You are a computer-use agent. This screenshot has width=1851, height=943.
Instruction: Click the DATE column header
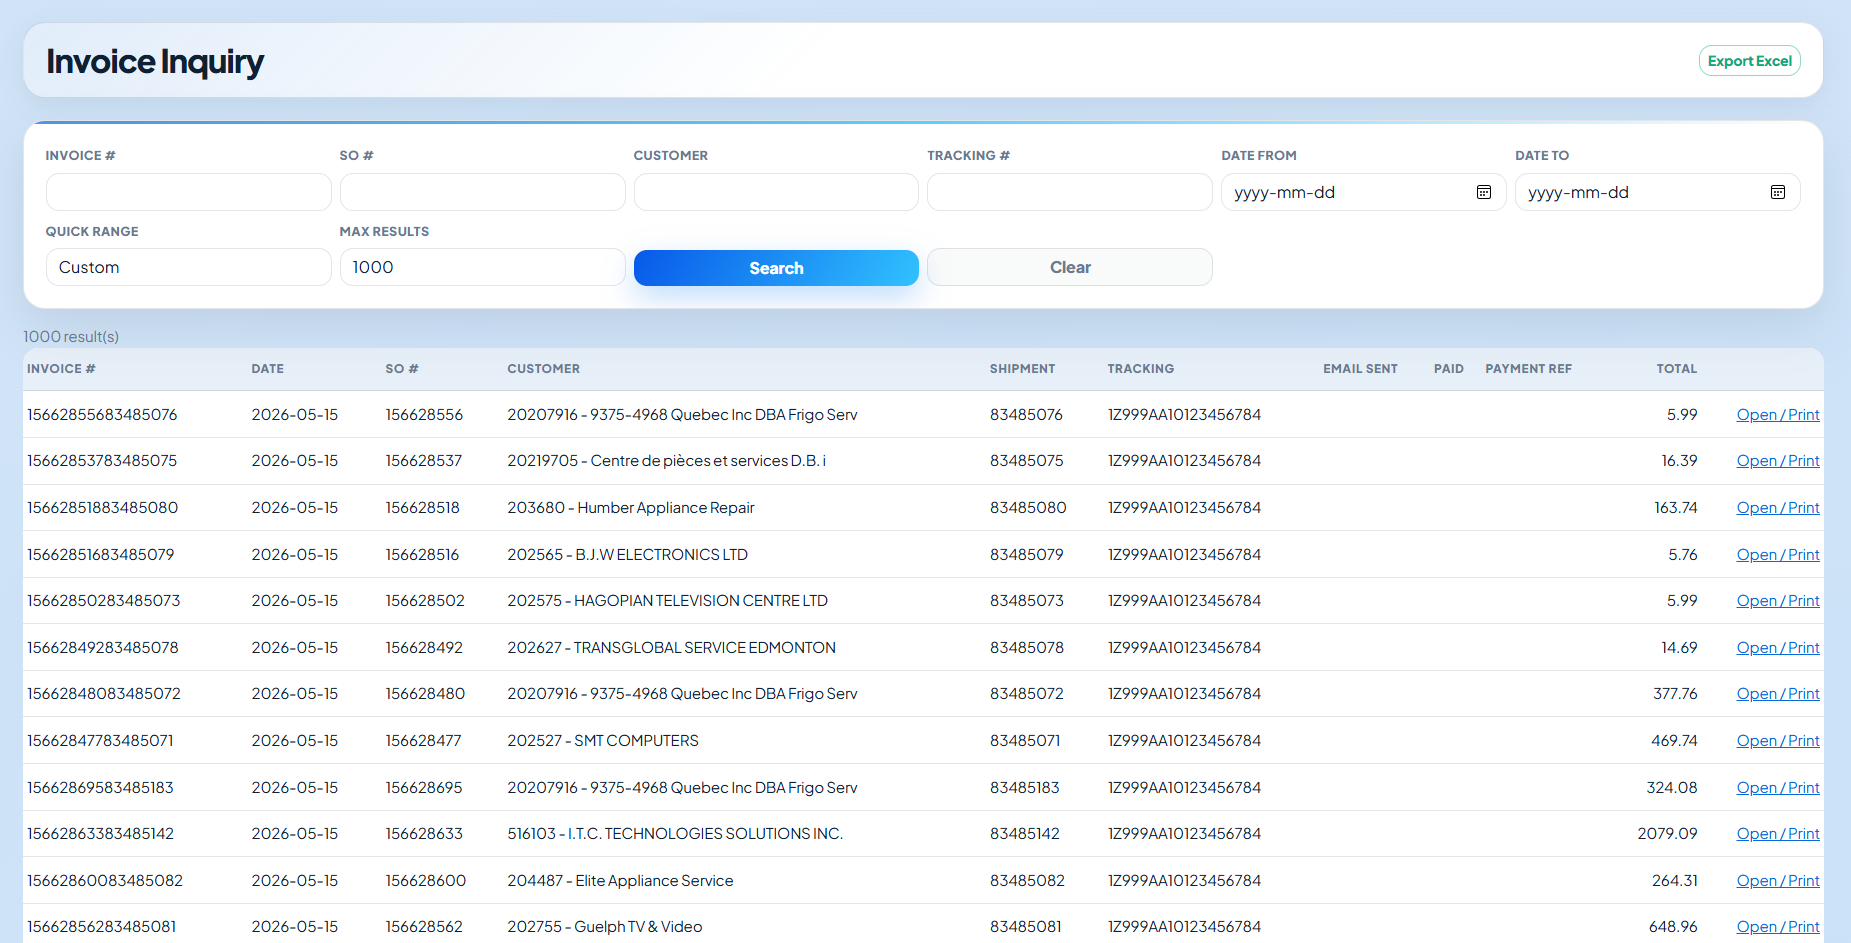point(267,369)
